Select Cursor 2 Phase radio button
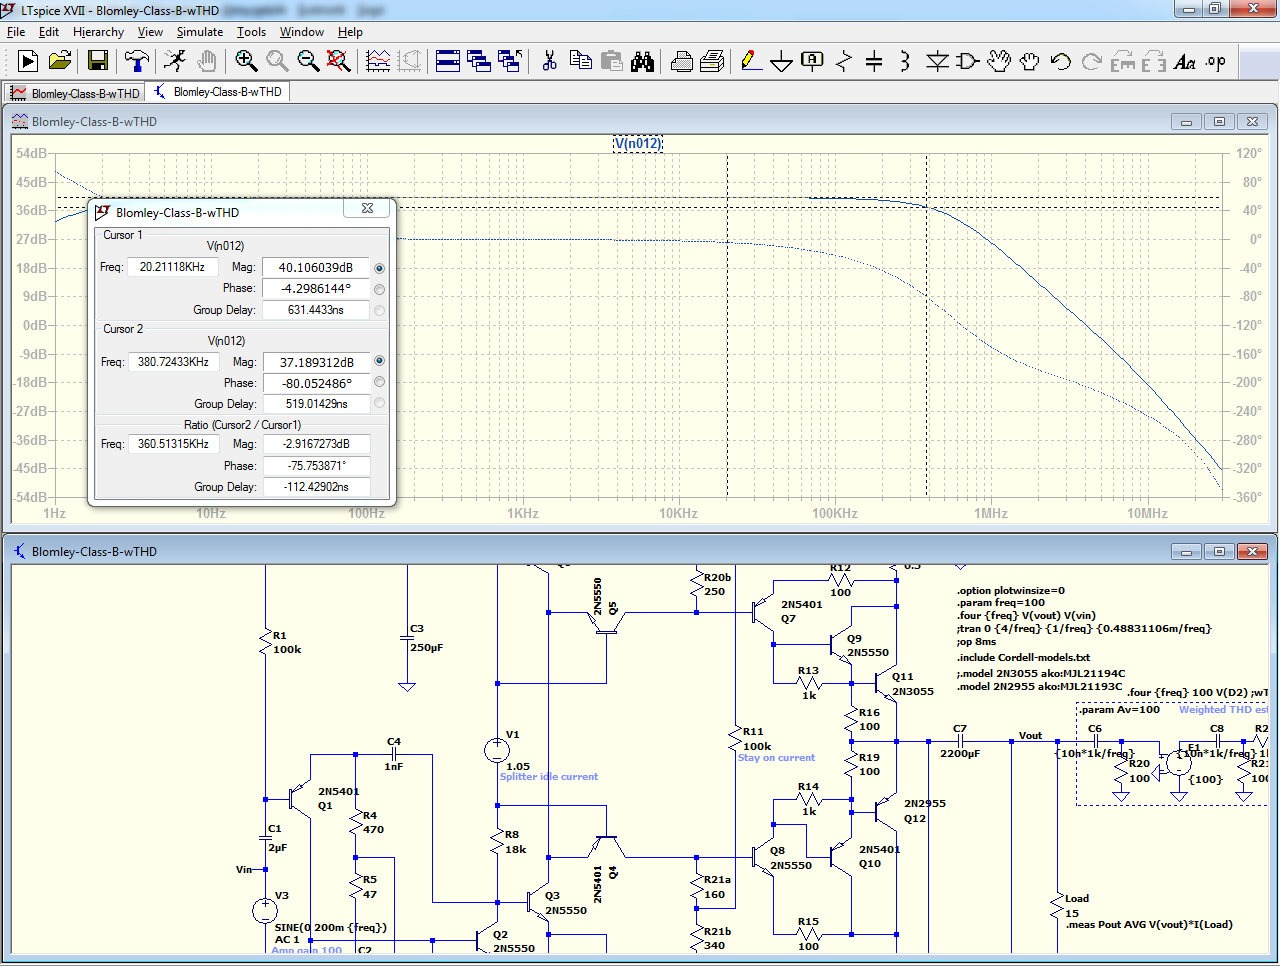 point(379,382)
